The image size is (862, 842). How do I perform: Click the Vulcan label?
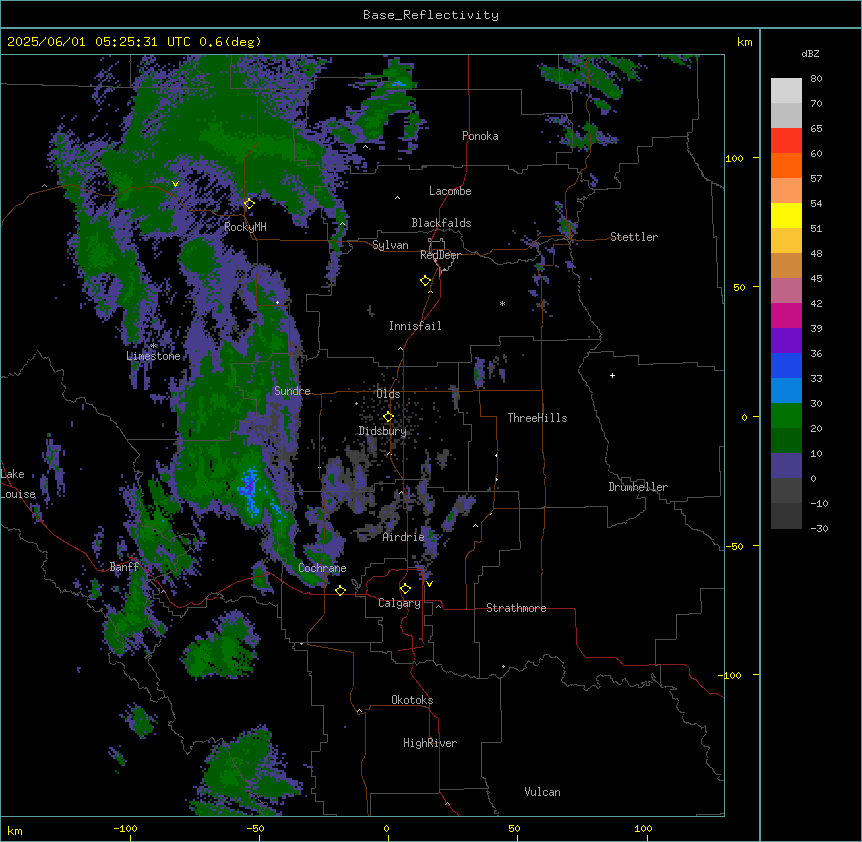coord(543,792)
